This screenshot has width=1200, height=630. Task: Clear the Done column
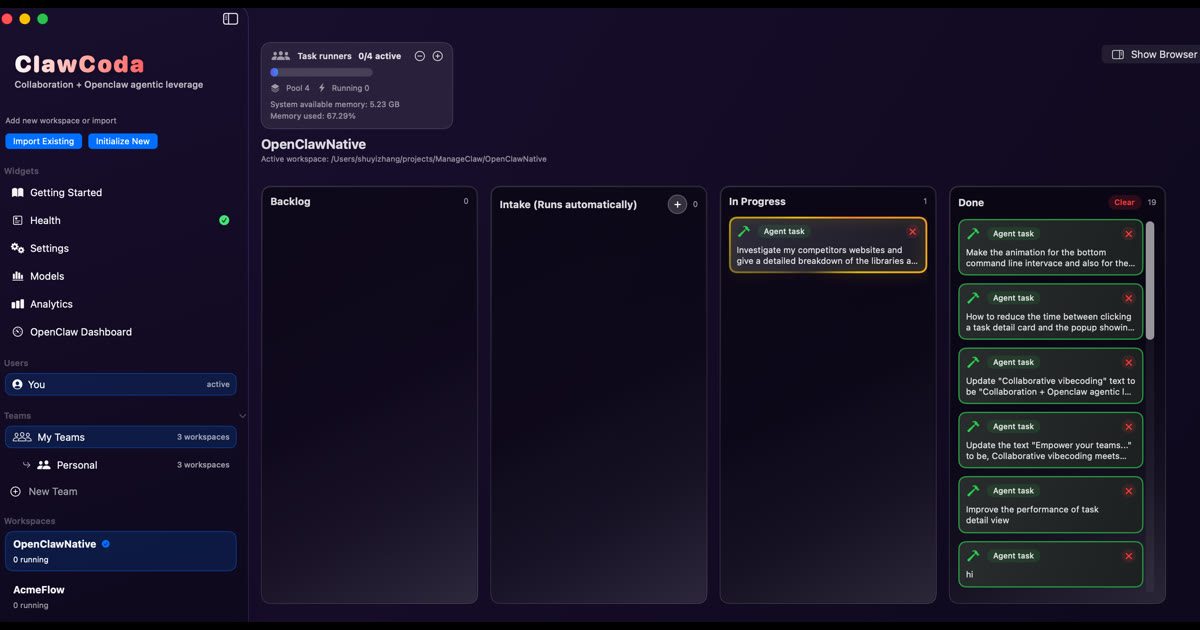pos(1124,201)
